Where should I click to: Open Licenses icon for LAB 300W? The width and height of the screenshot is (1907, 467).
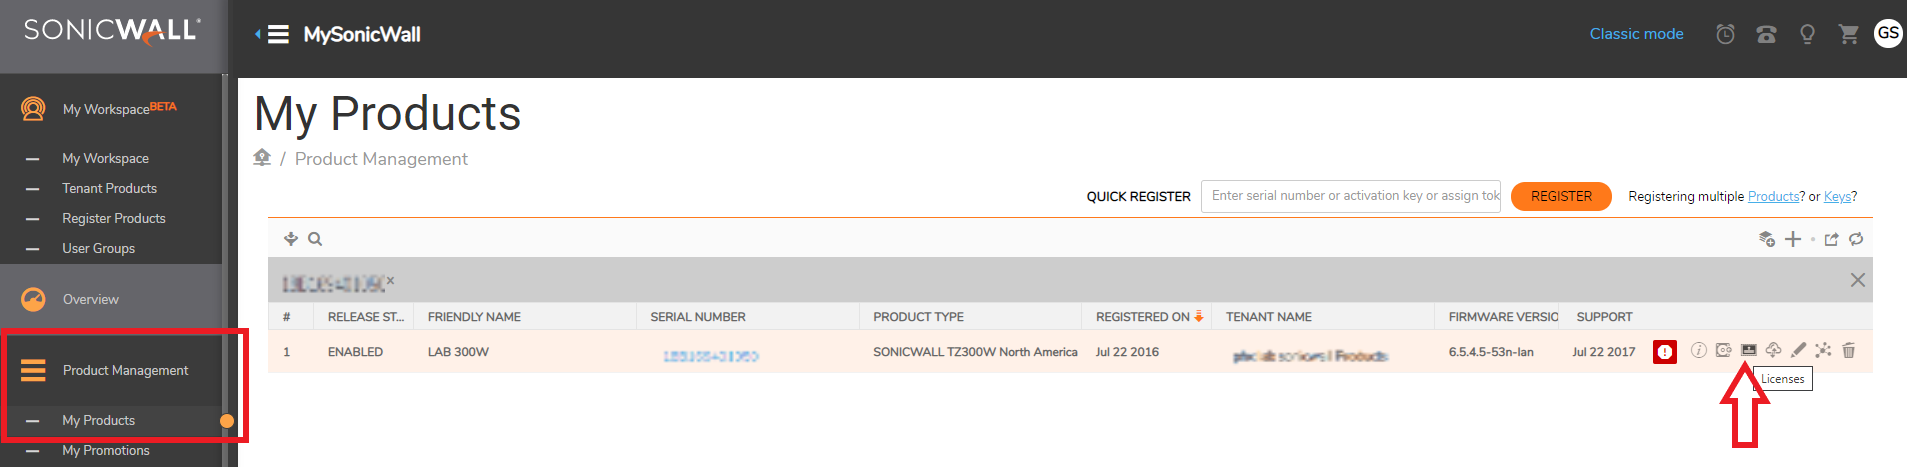1748,350
